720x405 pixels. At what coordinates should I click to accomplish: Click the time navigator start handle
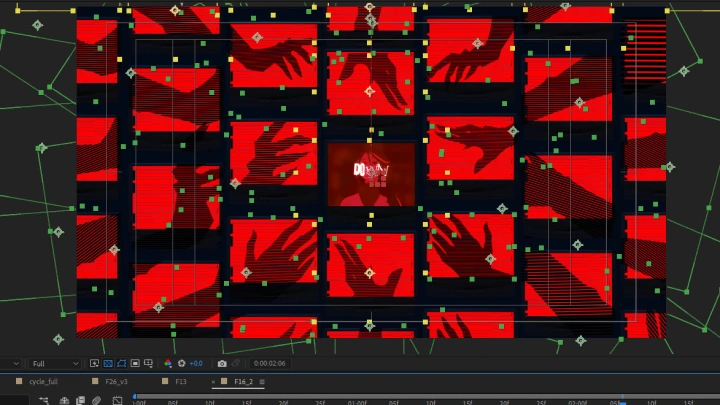tap(135, 396)
